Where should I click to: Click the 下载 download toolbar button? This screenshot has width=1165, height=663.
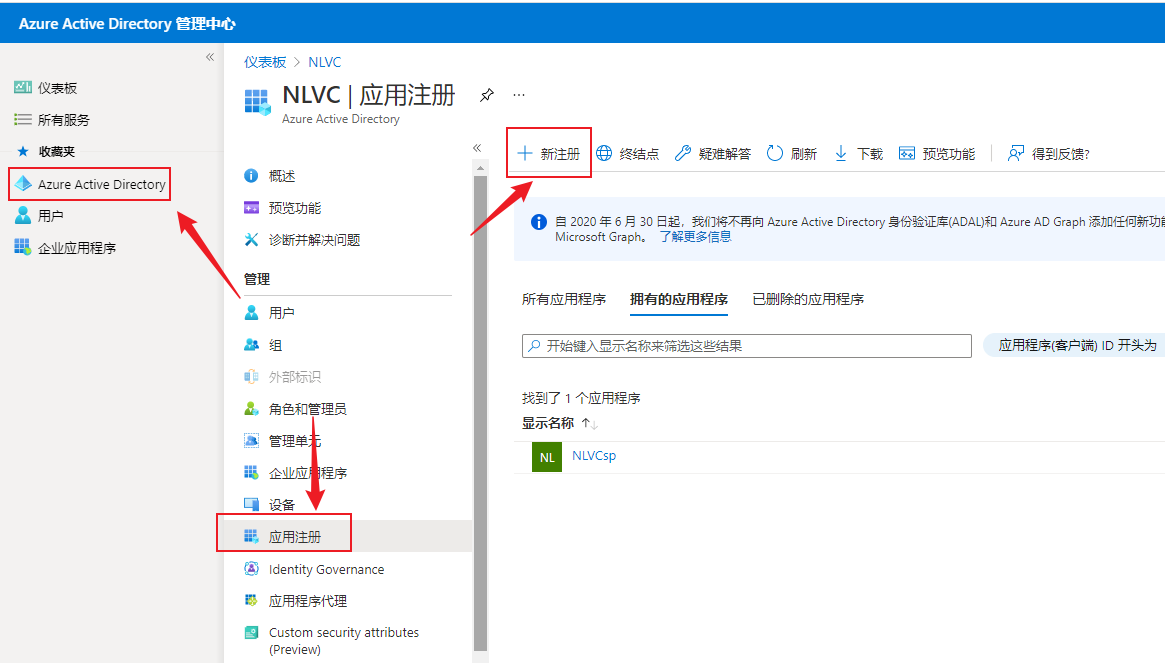858,154
